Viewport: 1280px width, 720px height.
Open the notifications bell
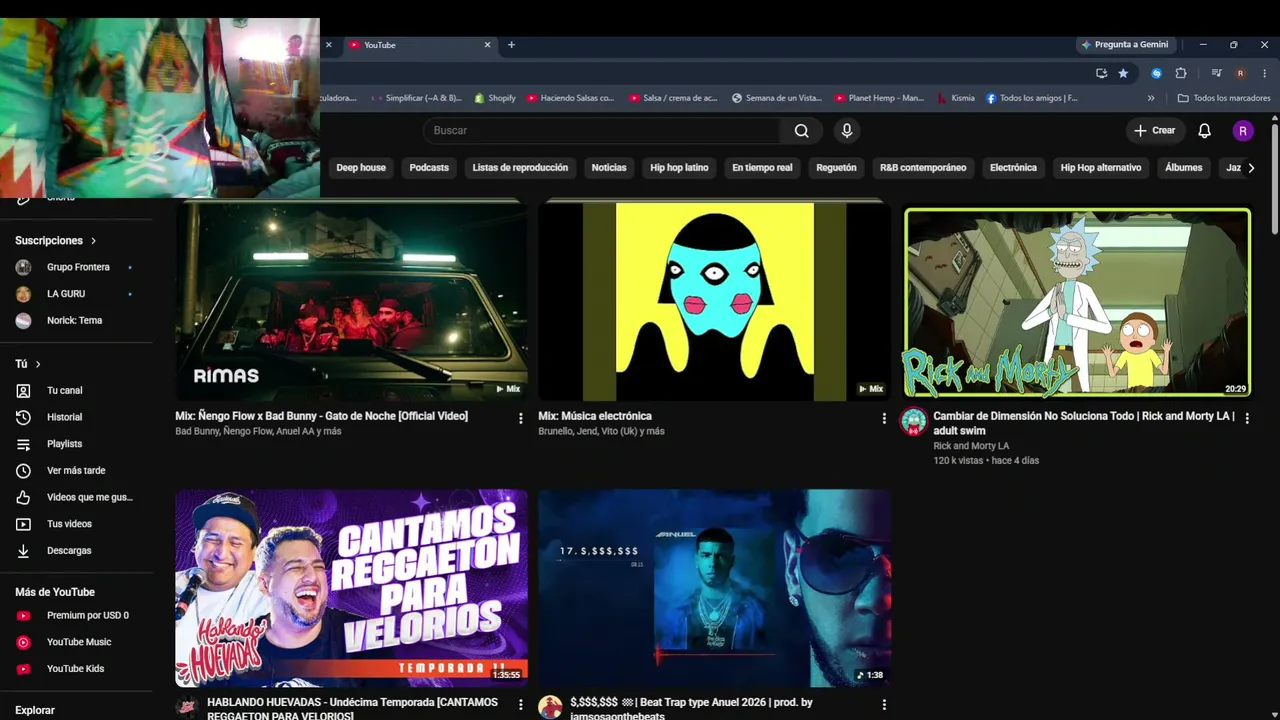click(x=1204, y=131)
